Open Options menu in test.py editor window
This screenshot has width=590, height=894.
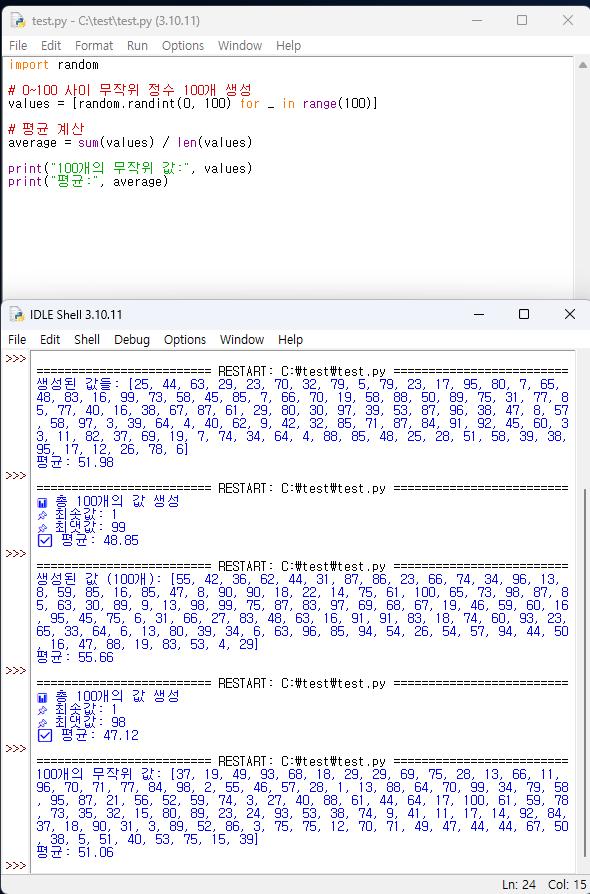183,46
